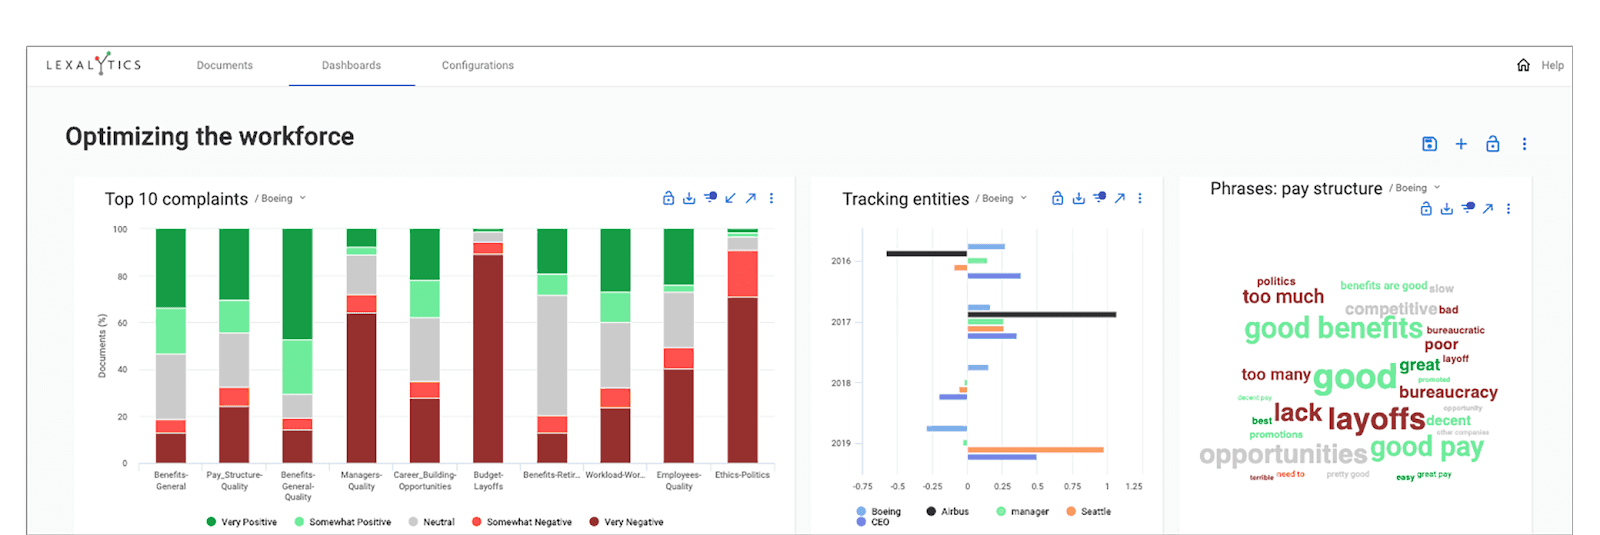Click the phrase 'too much' in word cloud
The height and width of the screenshot is (535, 1600).
pos(1283,297)
